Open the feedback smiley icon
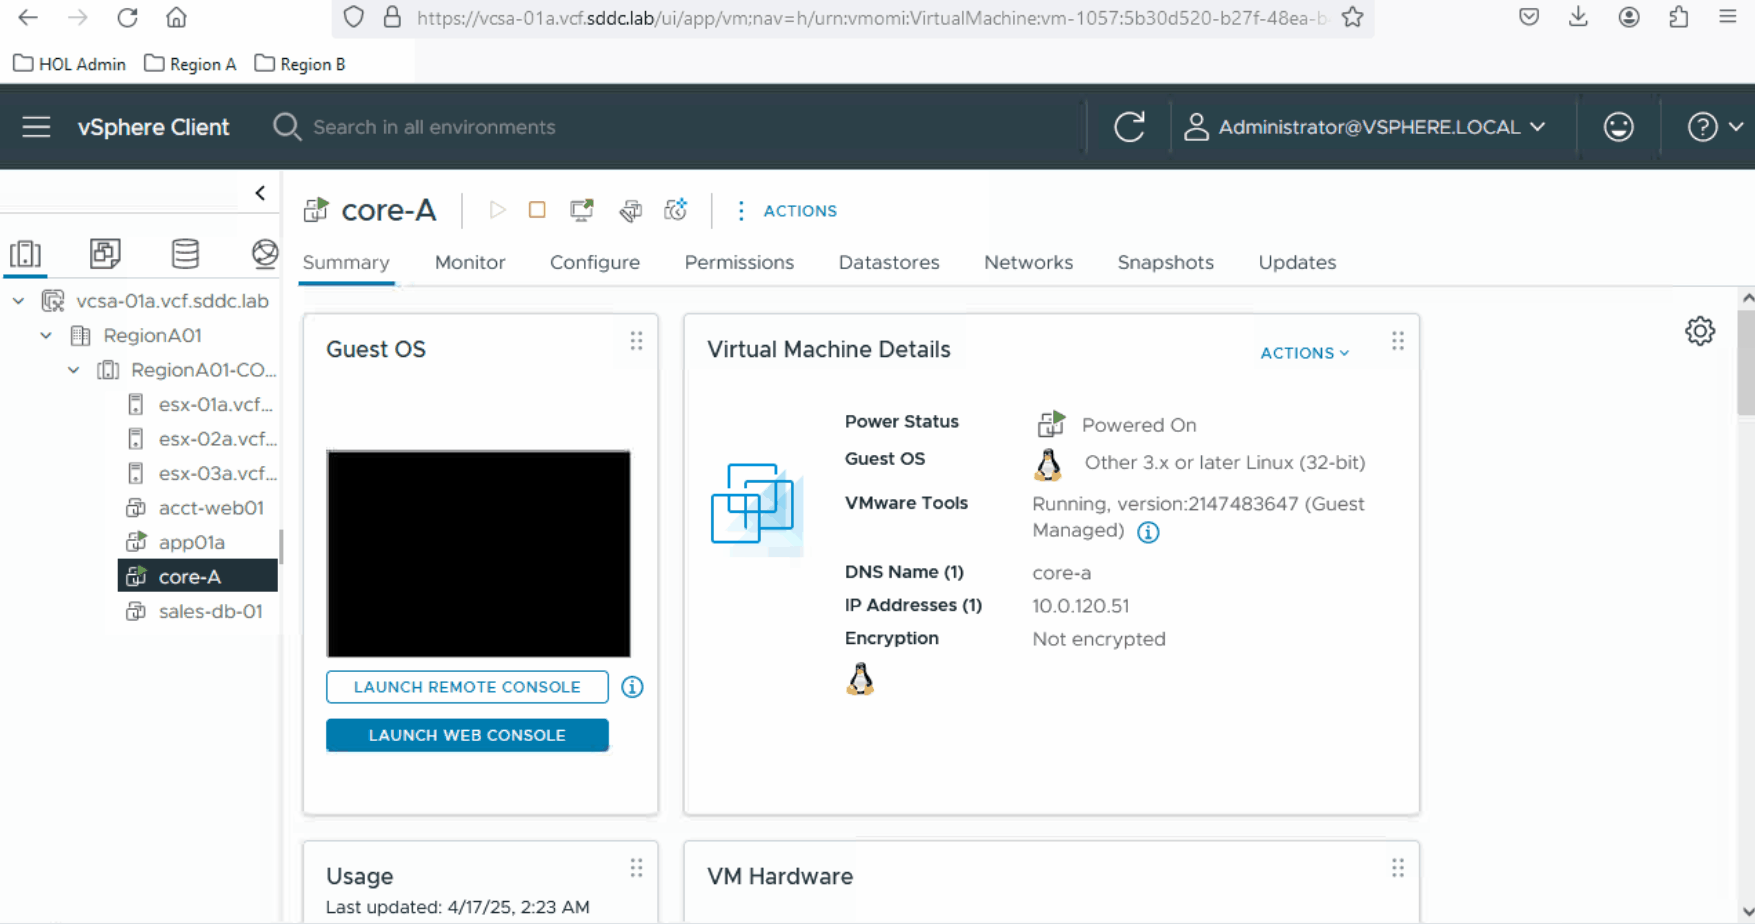Image resolution: width=1755 pixels, height=924 pixels. click(1617, 126)
